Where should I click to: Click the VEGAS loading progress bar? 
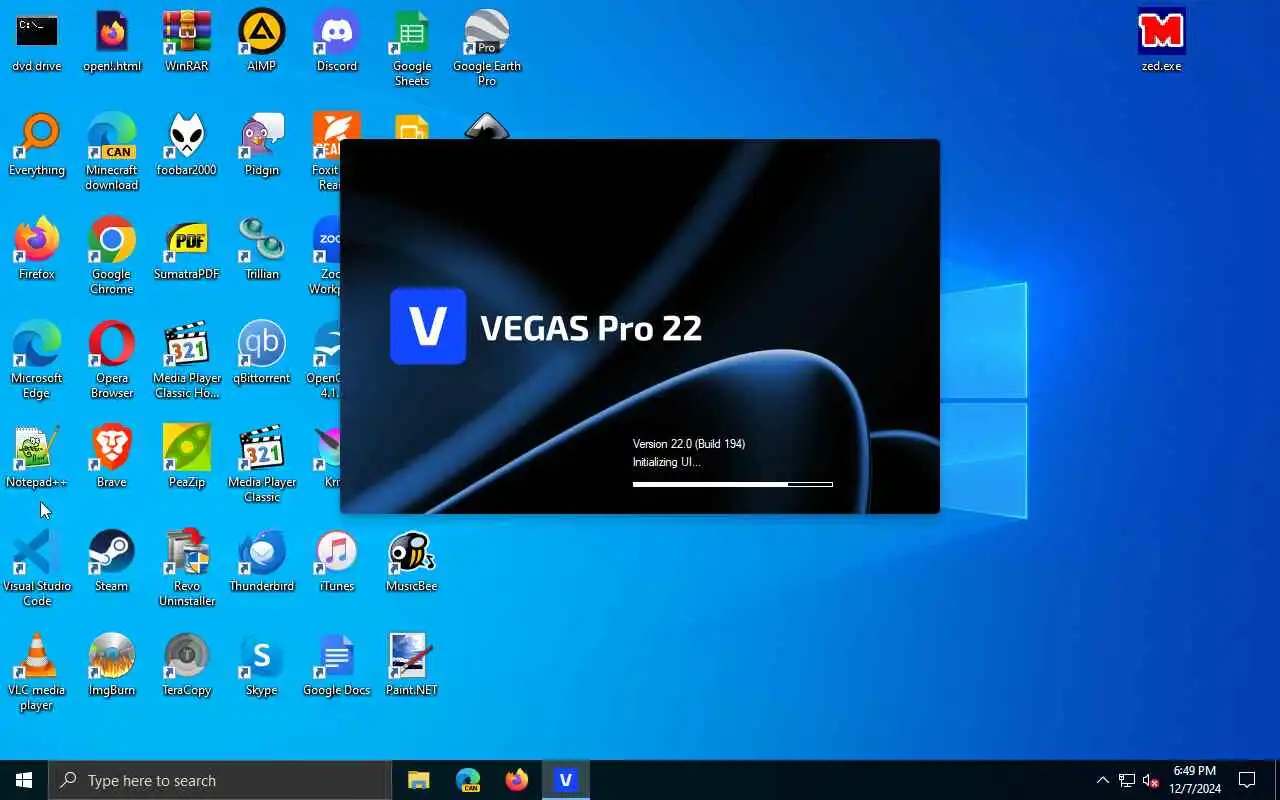[x=733, y=484]
